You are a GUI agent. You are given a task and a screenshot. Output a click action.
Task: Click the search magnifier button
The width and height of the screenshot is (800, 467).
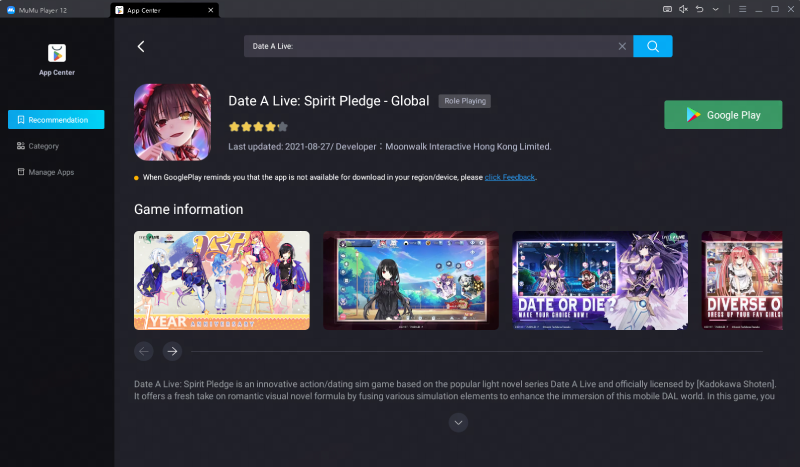point(653,46)
